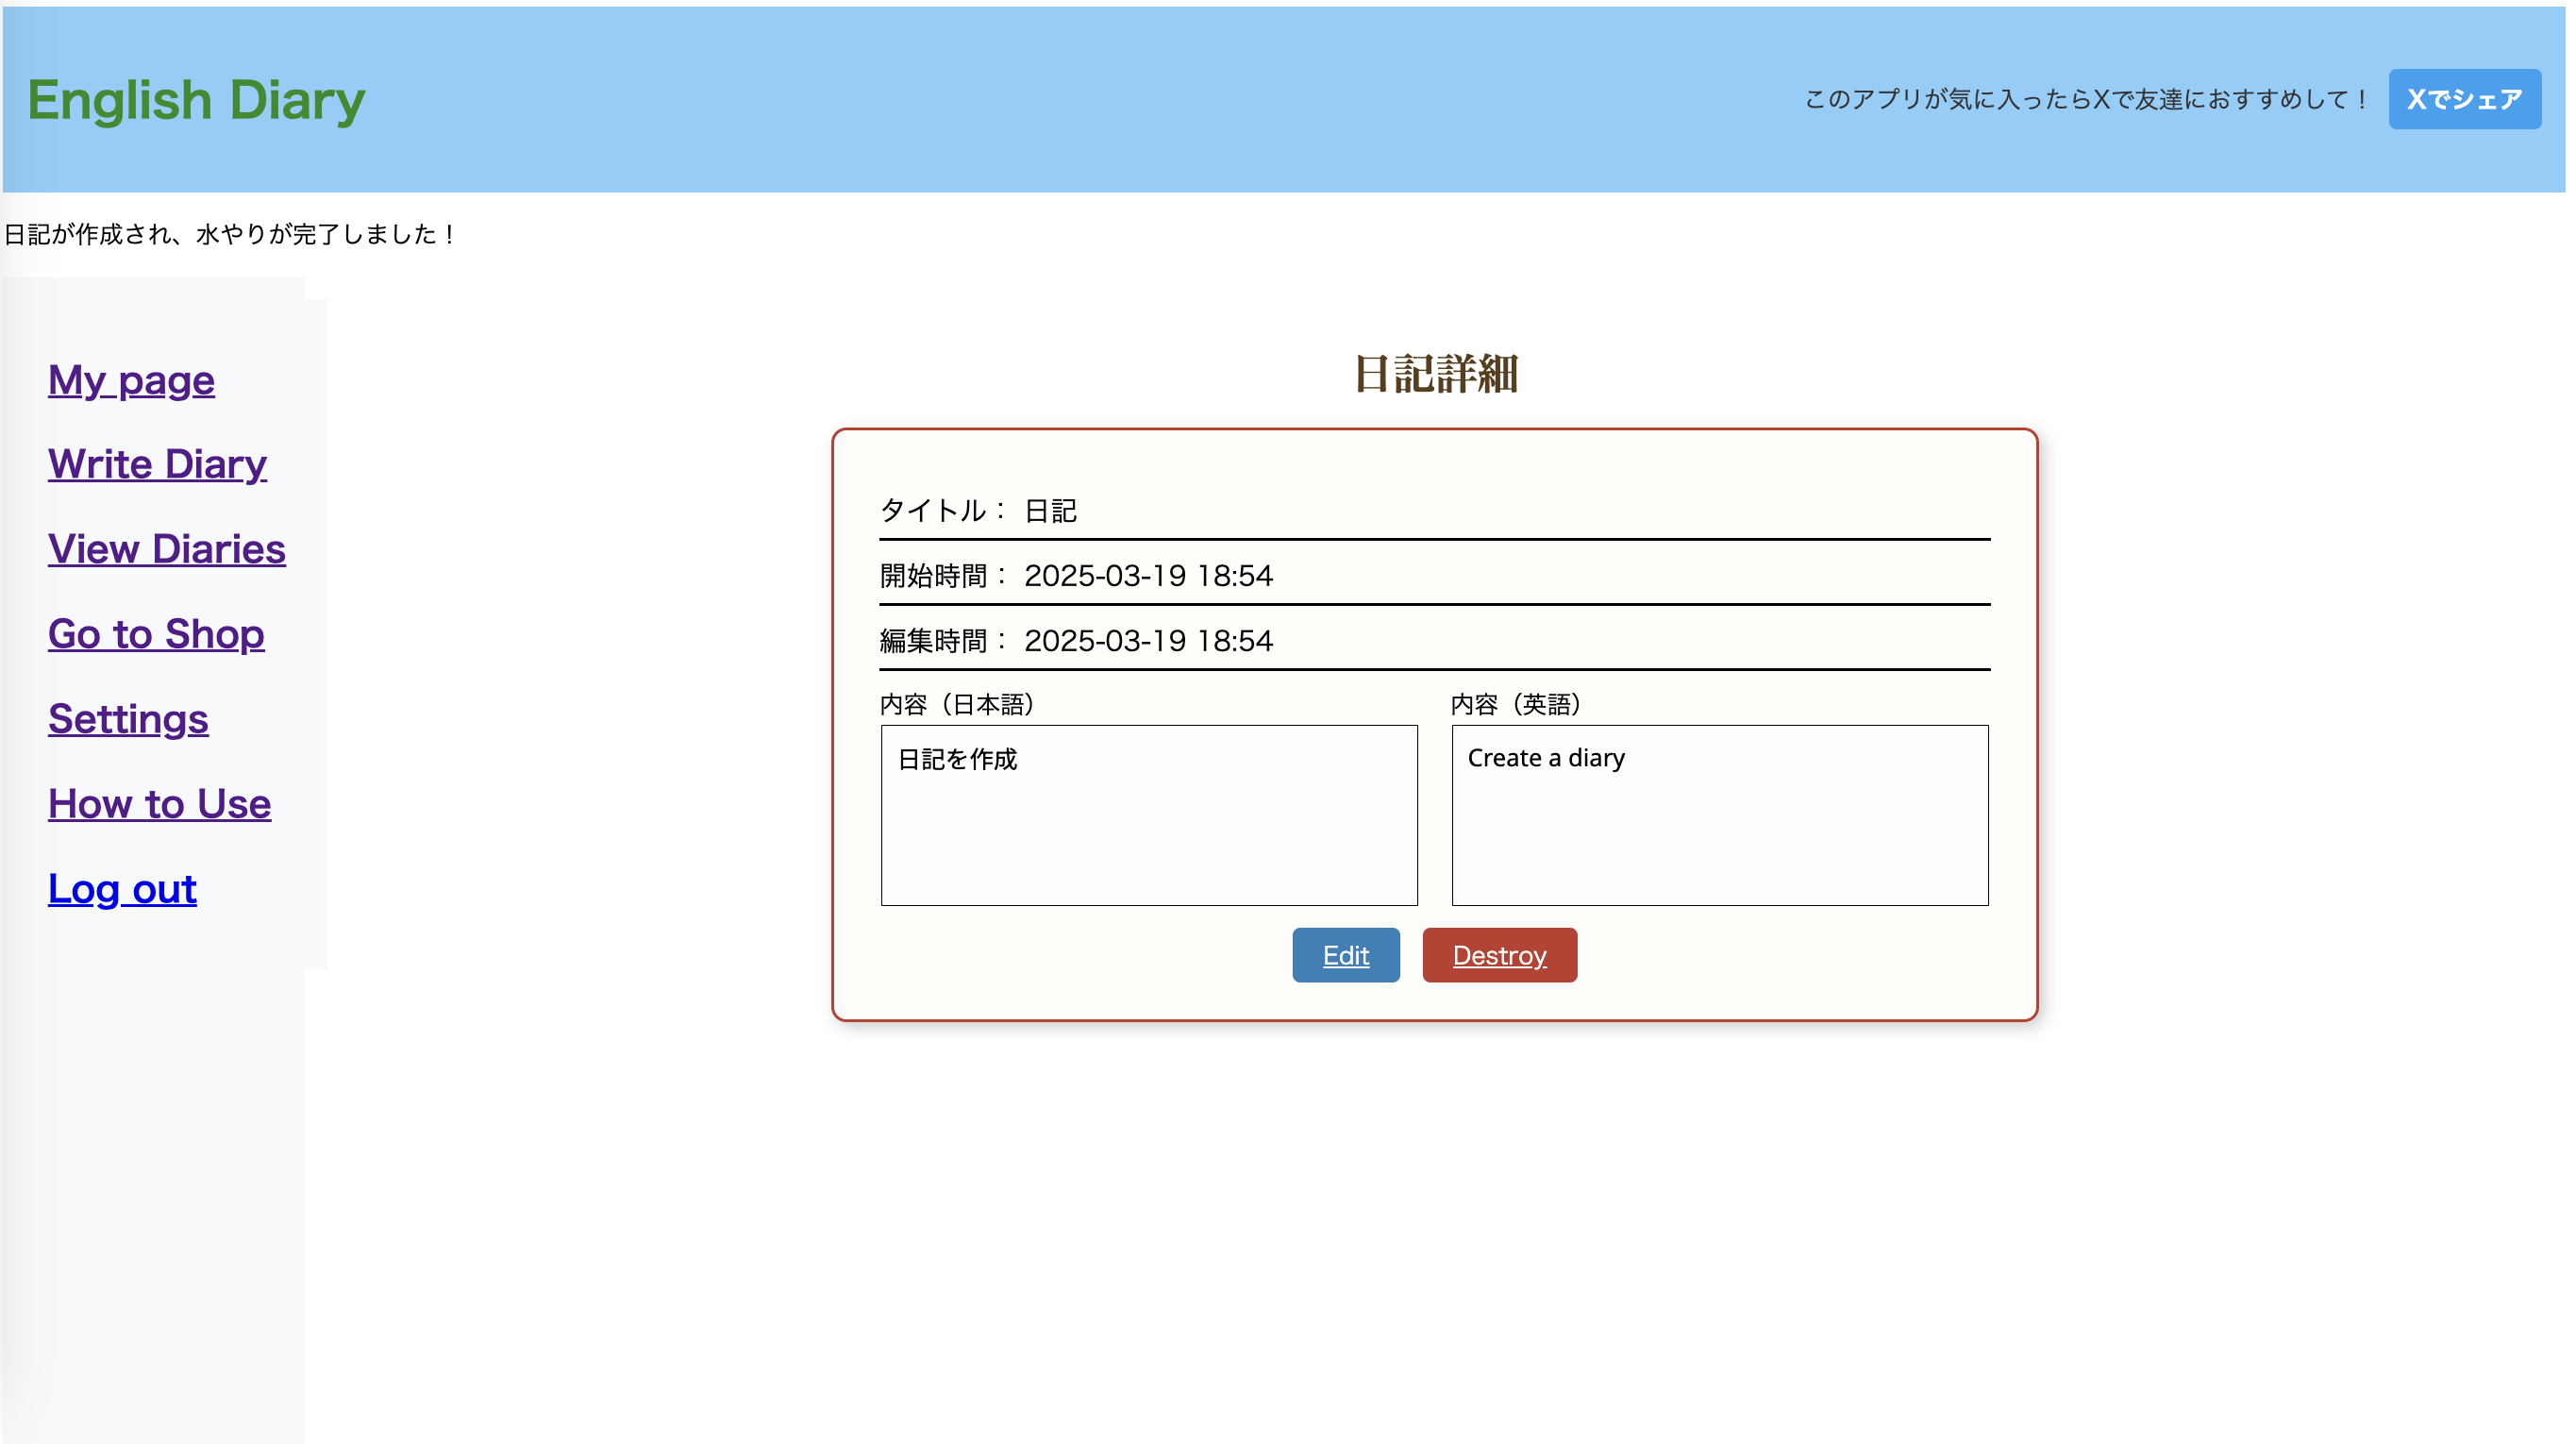Click the 開始時間 timestamp value

click(1148, 576)
